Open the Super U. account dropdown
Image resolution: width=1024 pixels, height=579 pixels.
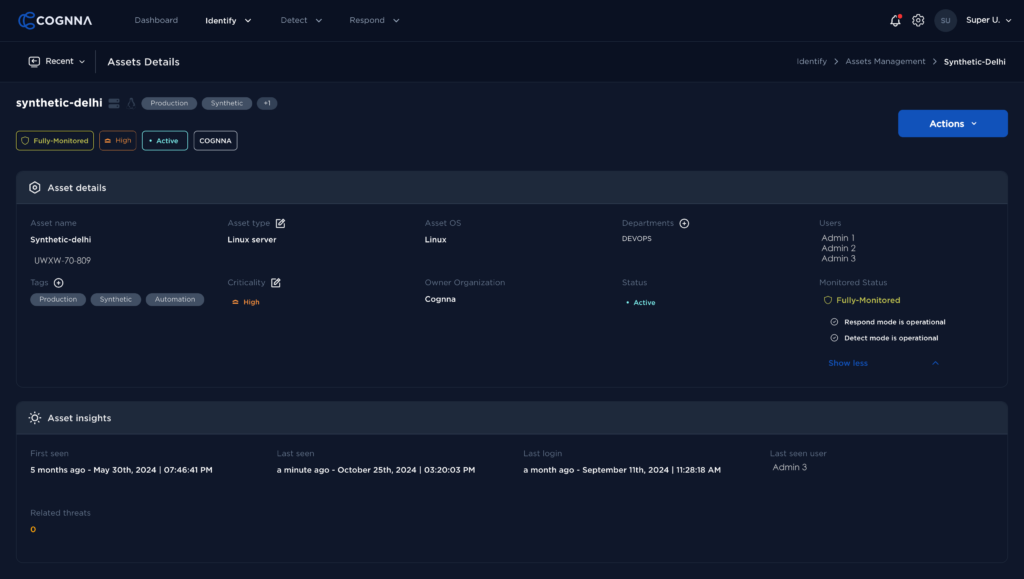coord(989,20)
